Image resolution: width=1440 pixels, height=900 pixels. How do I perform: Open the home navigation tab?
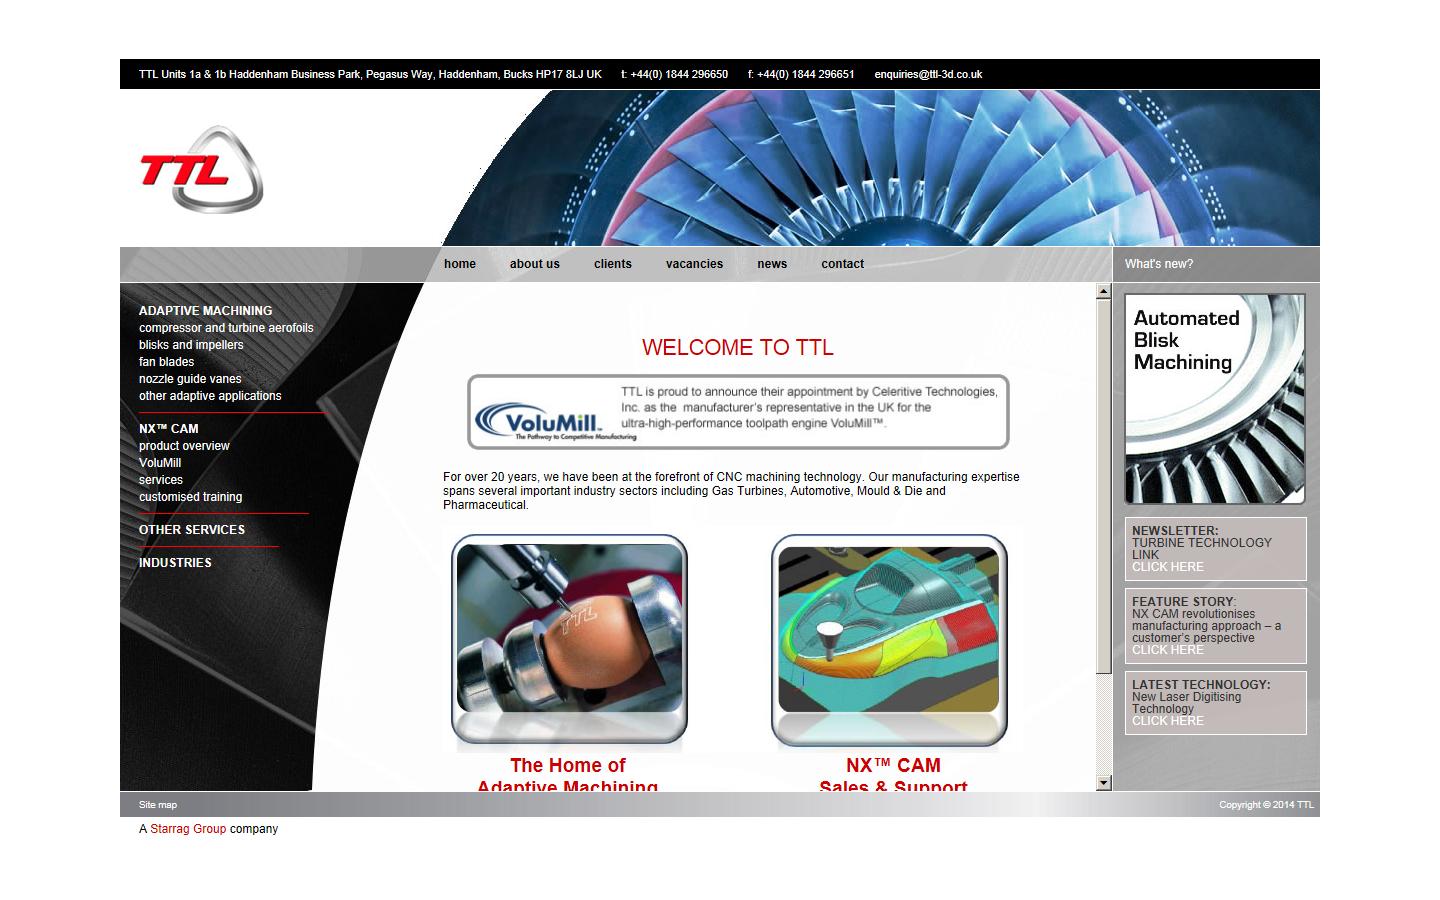[x=459, y=263]
